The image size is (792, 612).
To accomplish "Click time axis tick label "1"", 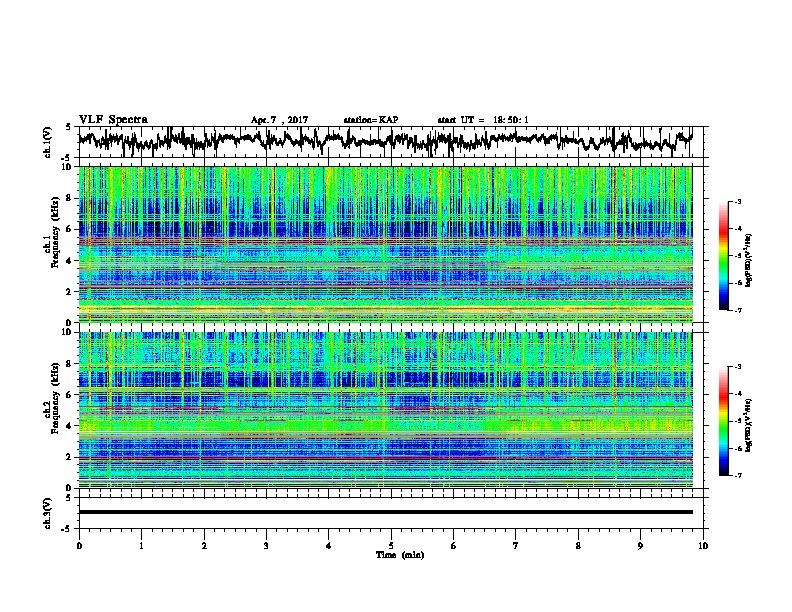I will click(141, 546).
